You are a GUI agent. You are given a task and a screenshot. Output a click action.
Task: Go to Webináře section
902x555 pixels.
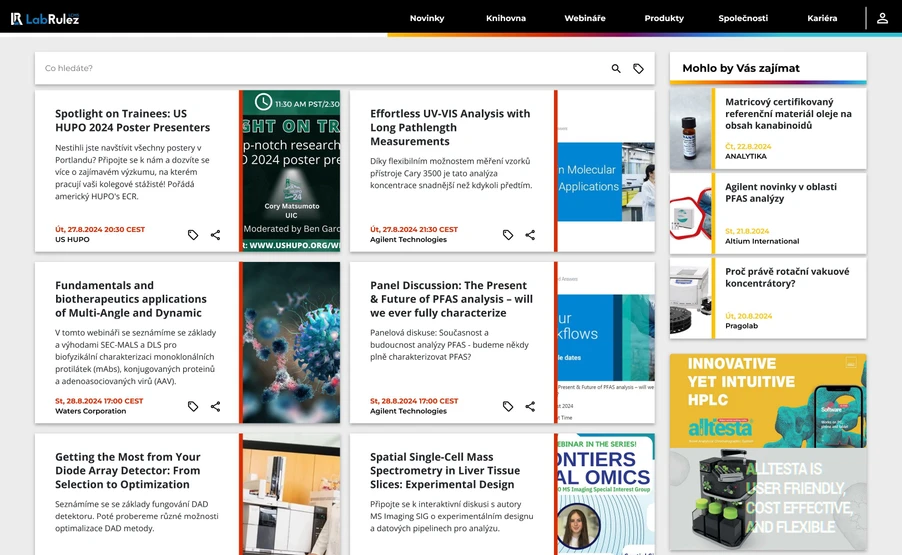tap(584, 18)
